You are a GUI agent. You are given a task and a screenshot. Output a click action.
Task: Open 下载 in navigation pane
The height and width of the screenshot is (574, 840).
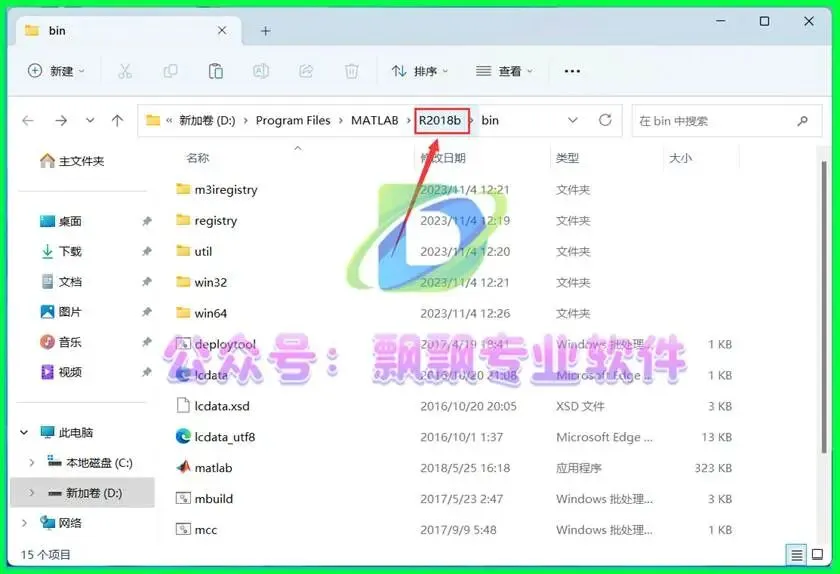(61, 251)
